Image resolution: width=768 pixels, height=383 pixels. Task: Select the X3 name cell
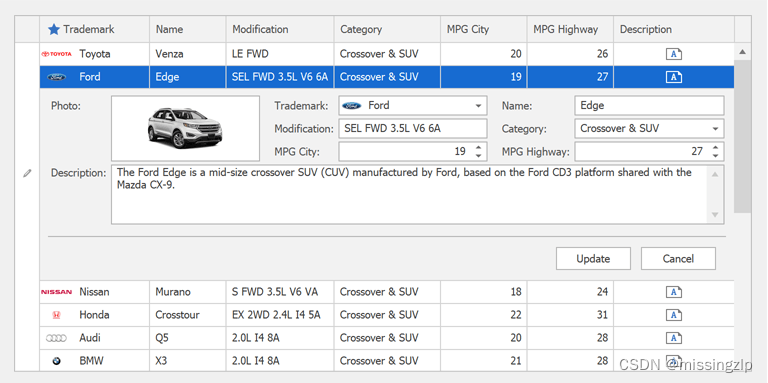tap(188, 361)
